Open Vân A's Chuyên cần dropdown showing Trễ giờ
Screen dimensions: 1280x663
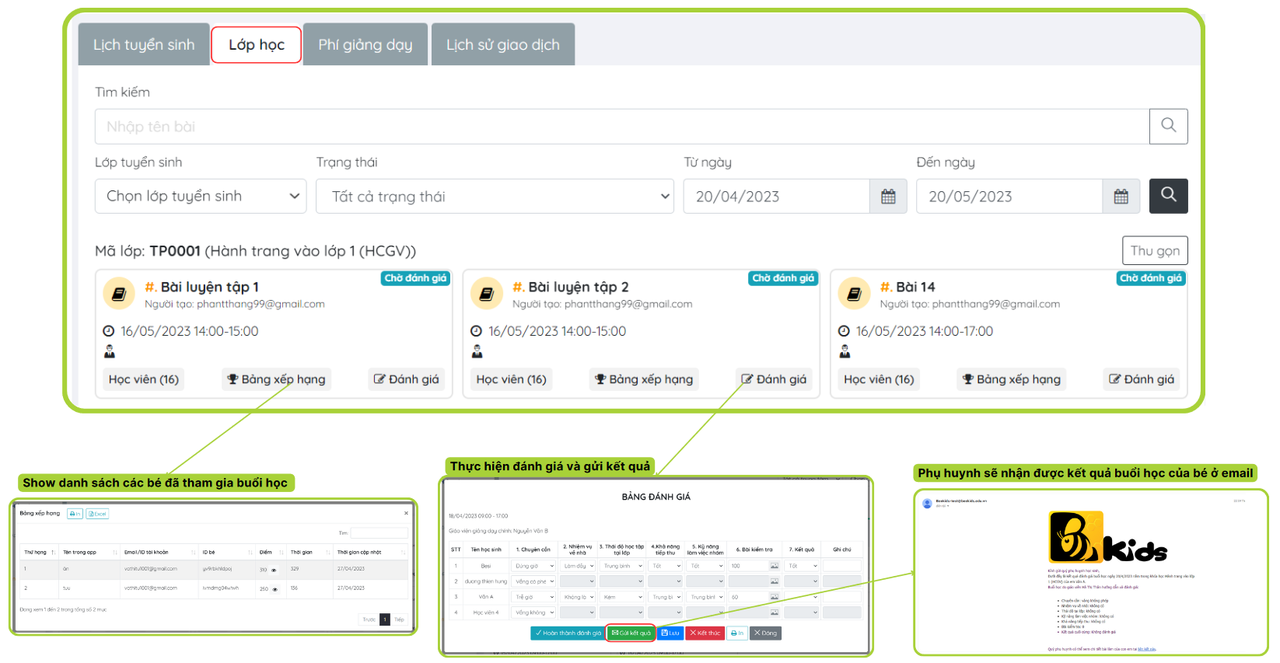tap(532, 597)
